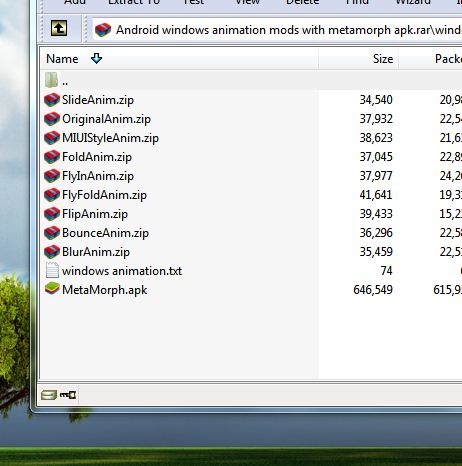The image size is (462, 466).
Task: Click the OriginalAnim.zip file name
Action: point(106,119)
